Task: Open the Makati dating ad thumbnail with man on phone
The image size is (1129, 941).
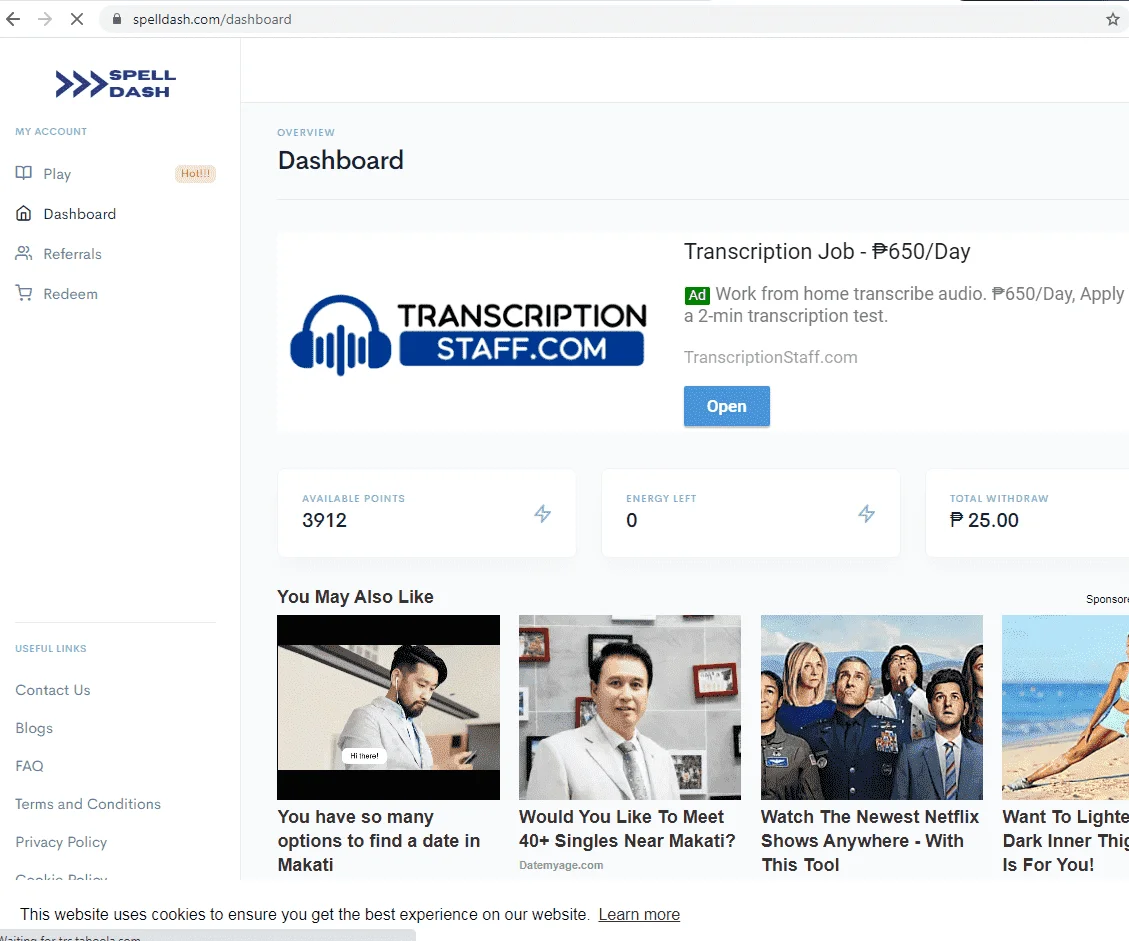Action: point(388,707)
